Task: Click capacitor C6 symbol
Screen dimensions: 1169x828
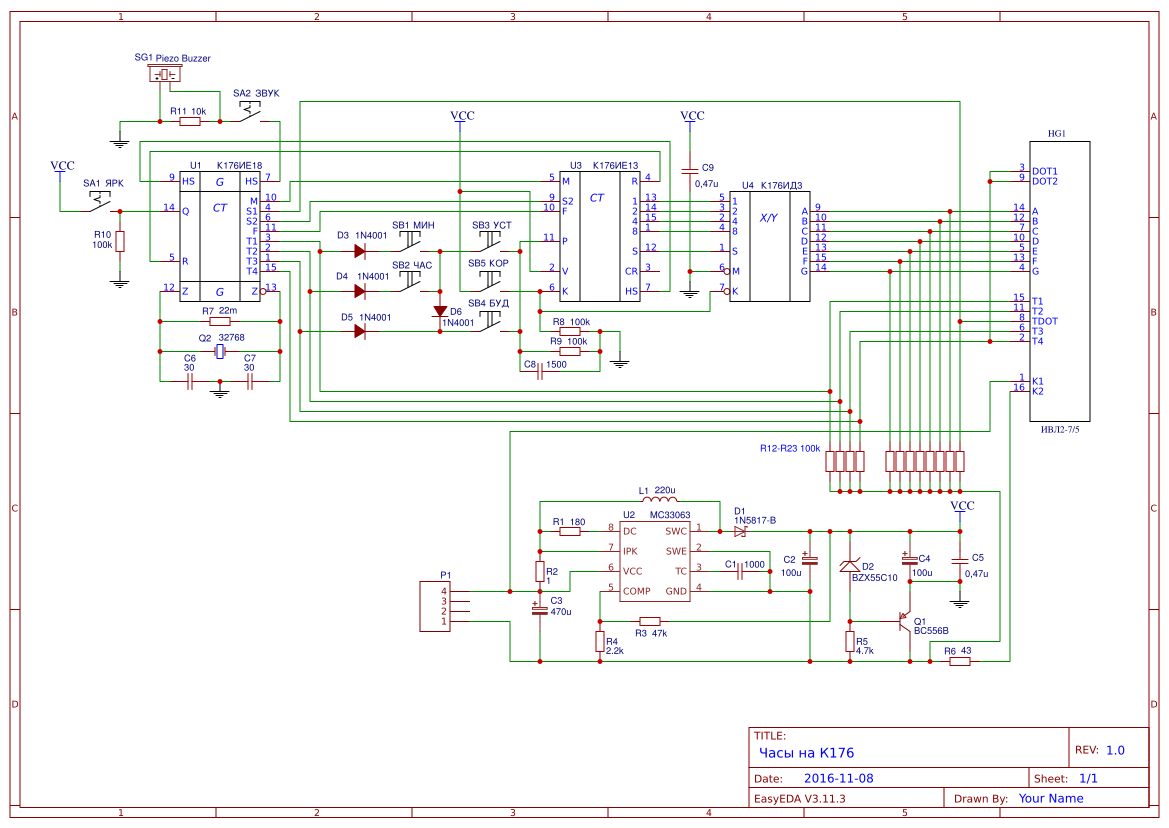Action: click(x=189, y=382)
